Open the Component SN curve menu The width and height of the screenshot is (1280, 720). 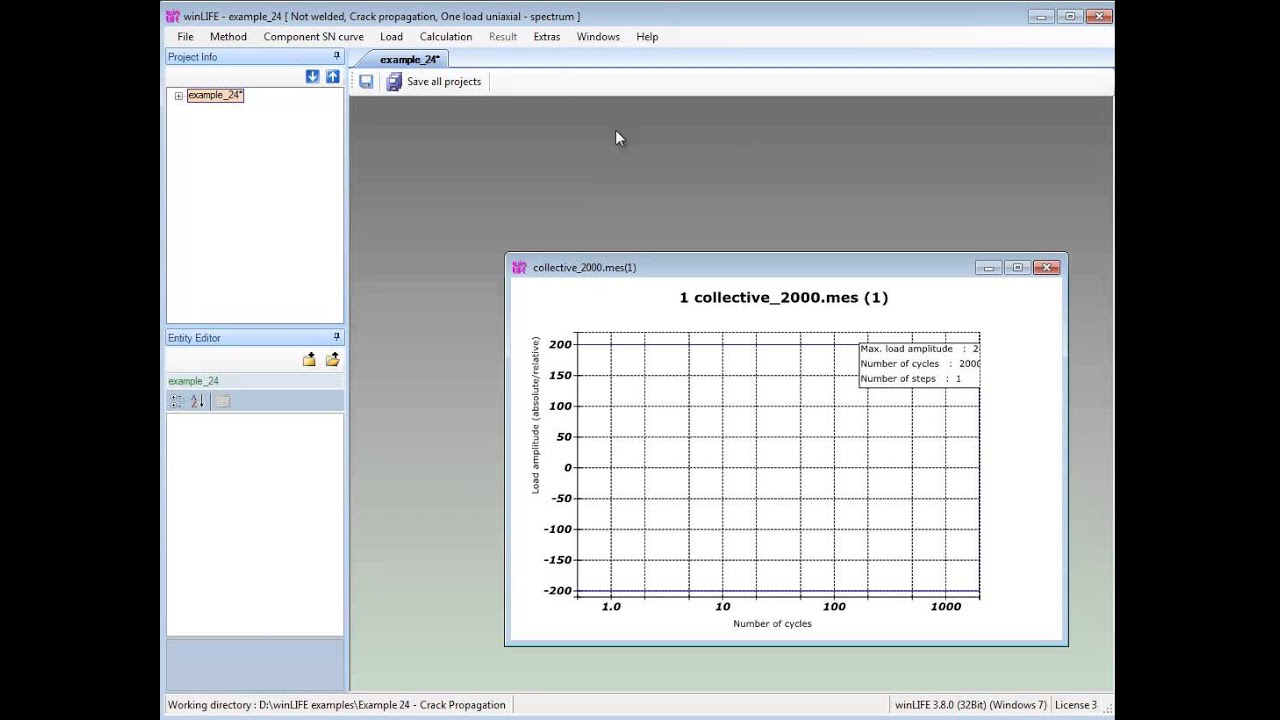pos(313,37)
